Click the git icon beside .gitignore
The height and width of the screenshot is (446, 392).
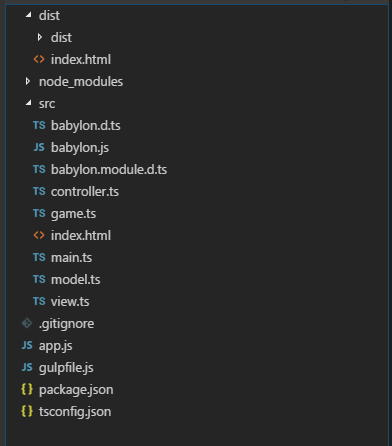27,323
